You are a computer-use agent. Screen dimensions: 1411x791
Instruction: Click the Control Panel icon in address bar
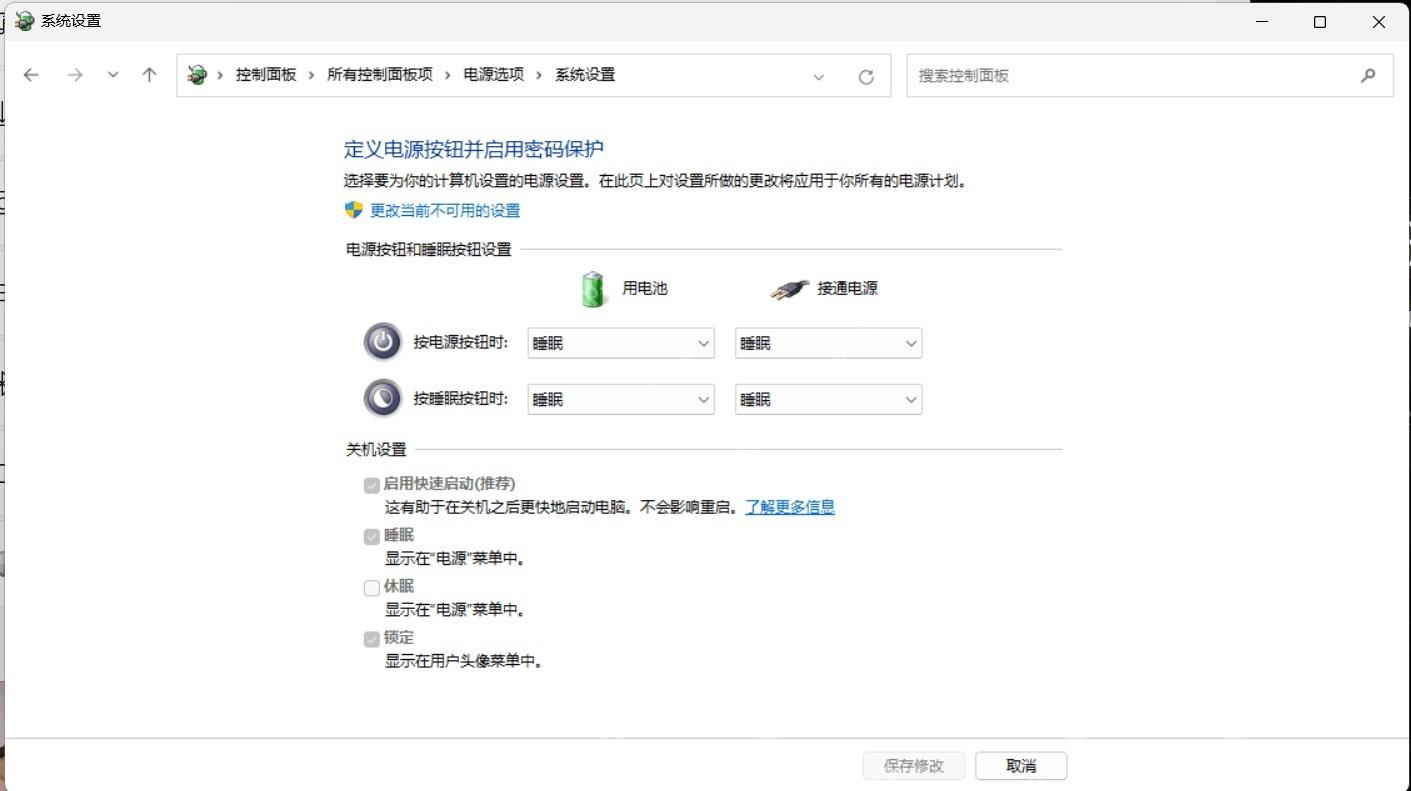tap(197, 75)
